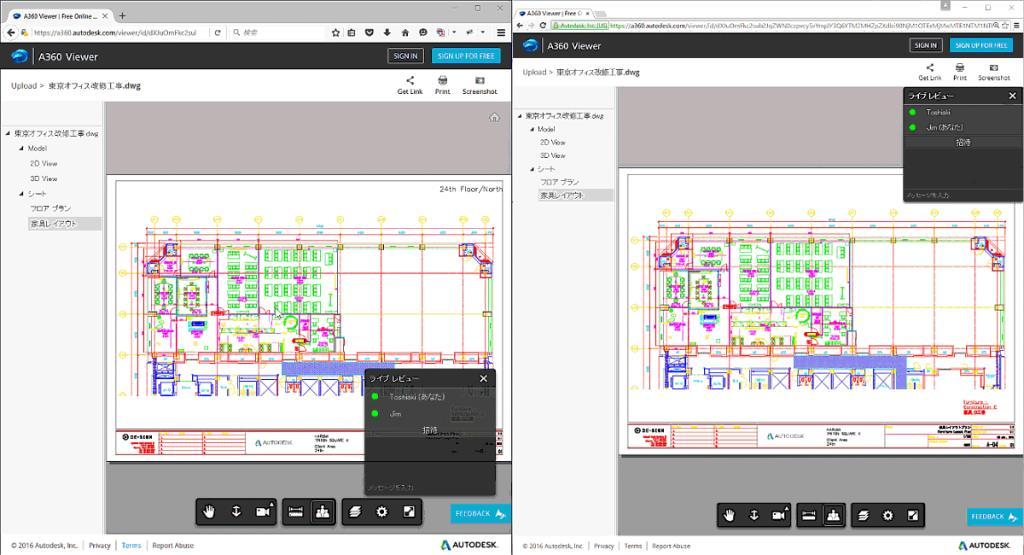1024x555 pixels.
Task: Click SIGN IN in left window
Action: pos(406,56)
